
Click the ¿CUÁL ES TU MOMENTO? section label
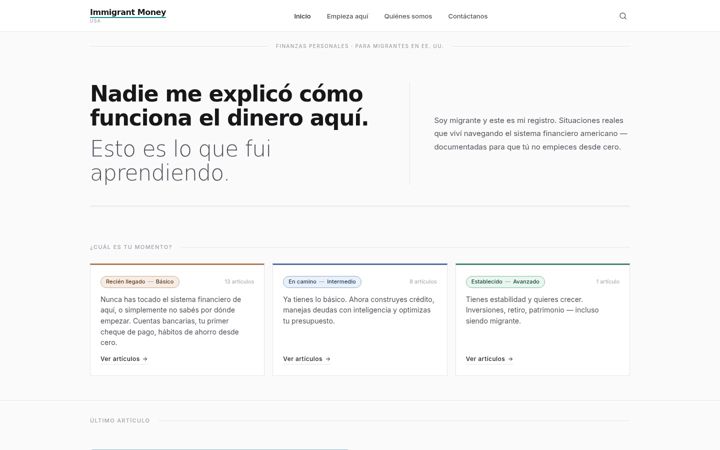coord(131,247)
